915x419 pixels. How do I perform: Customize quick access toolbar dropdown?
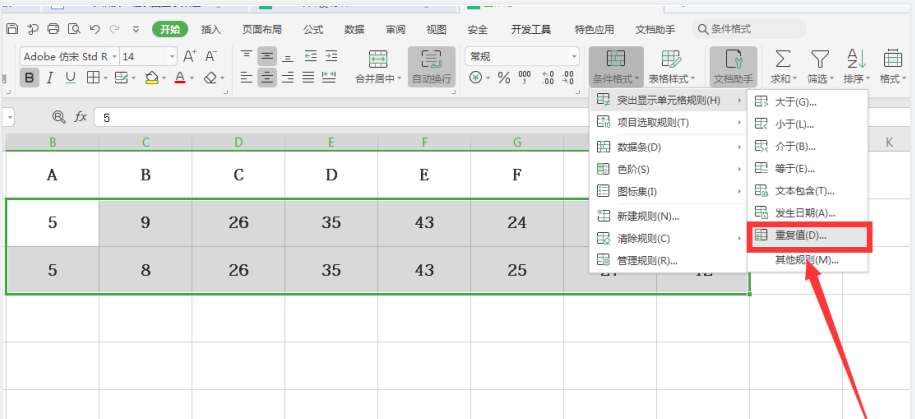(136, 29)
